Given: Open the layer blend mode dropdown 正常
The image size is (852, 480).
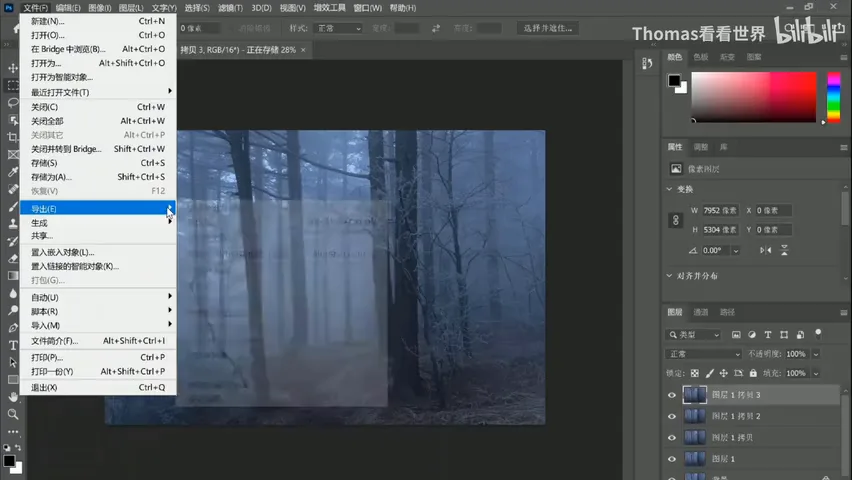Looking at the screenshot, I should click(x=703, y=354).
